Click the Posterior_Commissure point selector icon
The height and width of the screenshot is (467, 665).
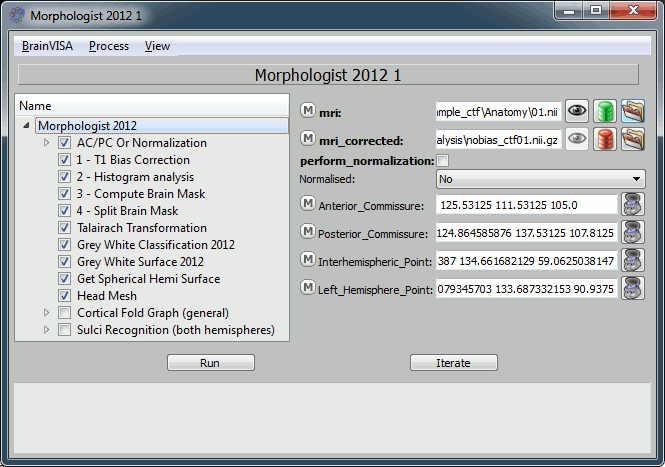point(633,232)
